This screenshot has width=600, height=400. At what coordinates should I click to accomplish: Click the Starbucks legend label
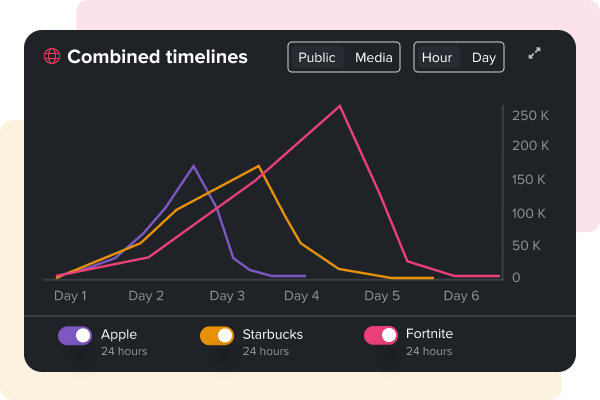click(272, 335)
